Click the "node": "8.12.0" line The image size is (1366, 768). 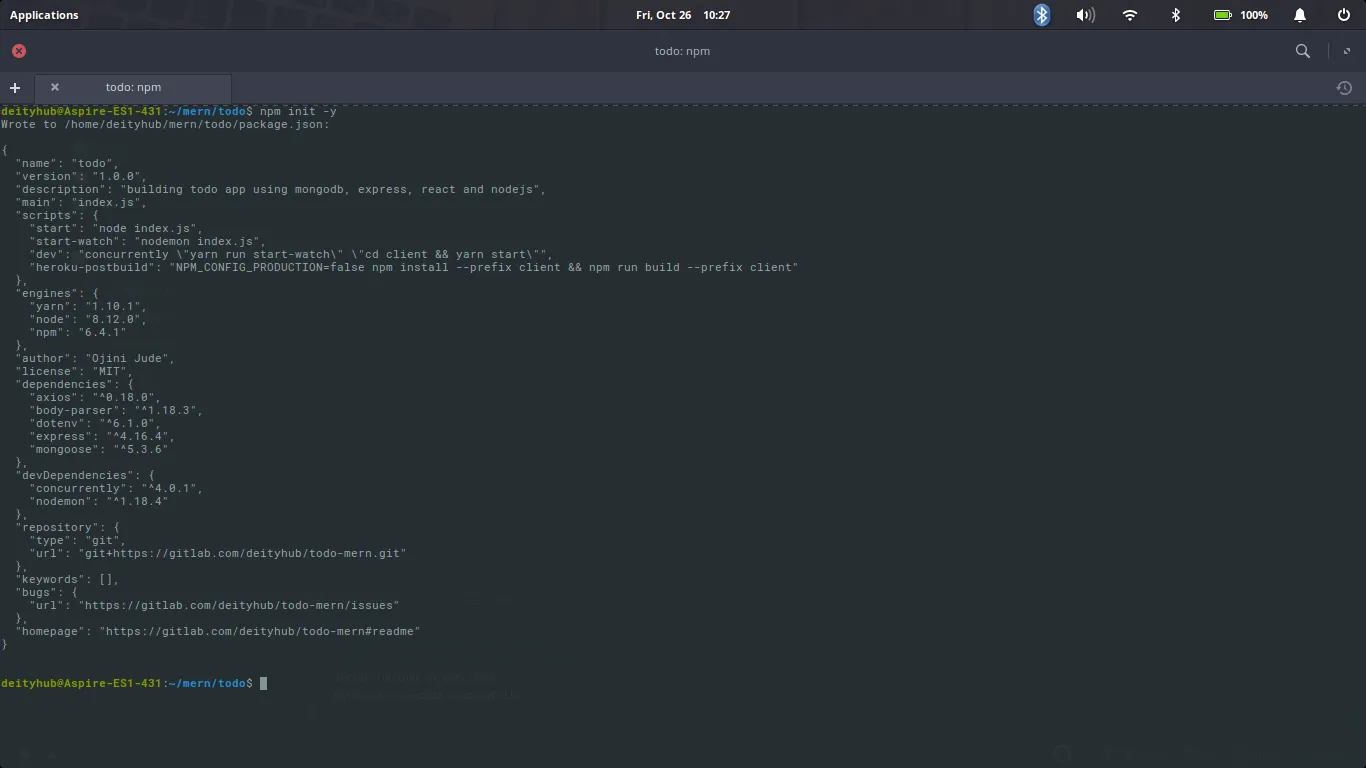pos(88,319)
